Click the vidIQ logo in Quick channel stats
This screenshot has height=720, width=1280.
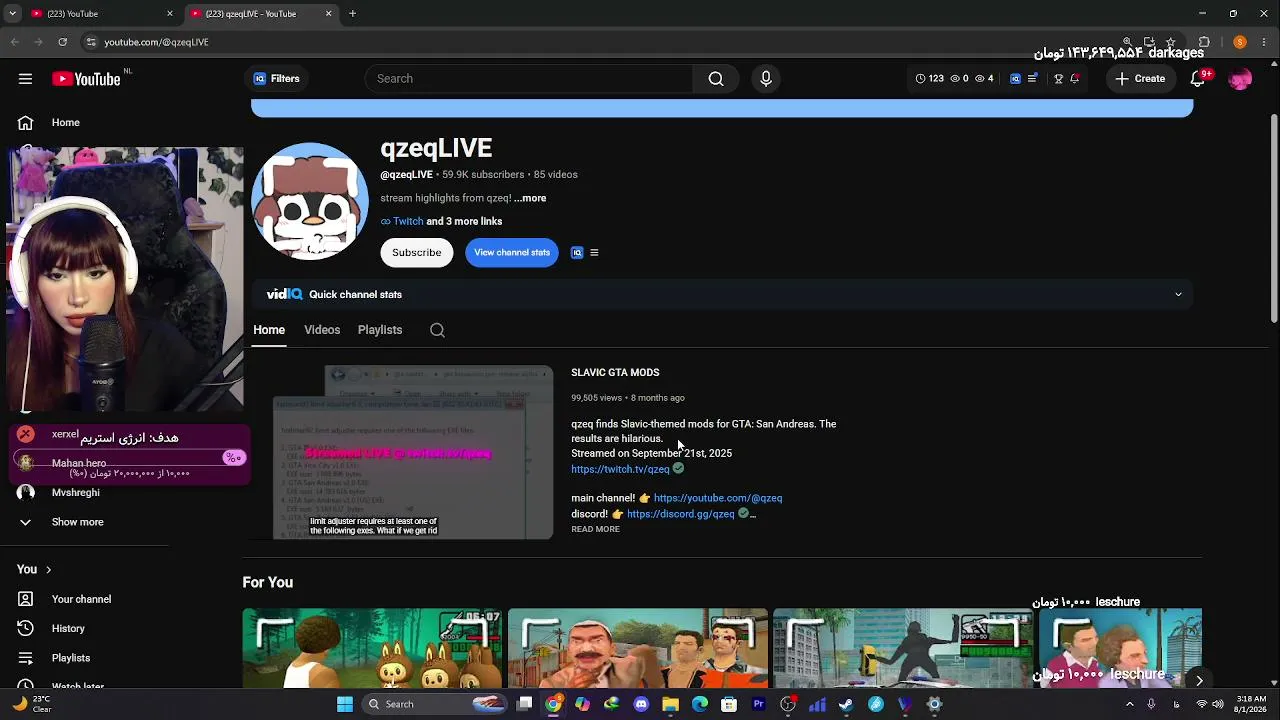click(284, 294)
